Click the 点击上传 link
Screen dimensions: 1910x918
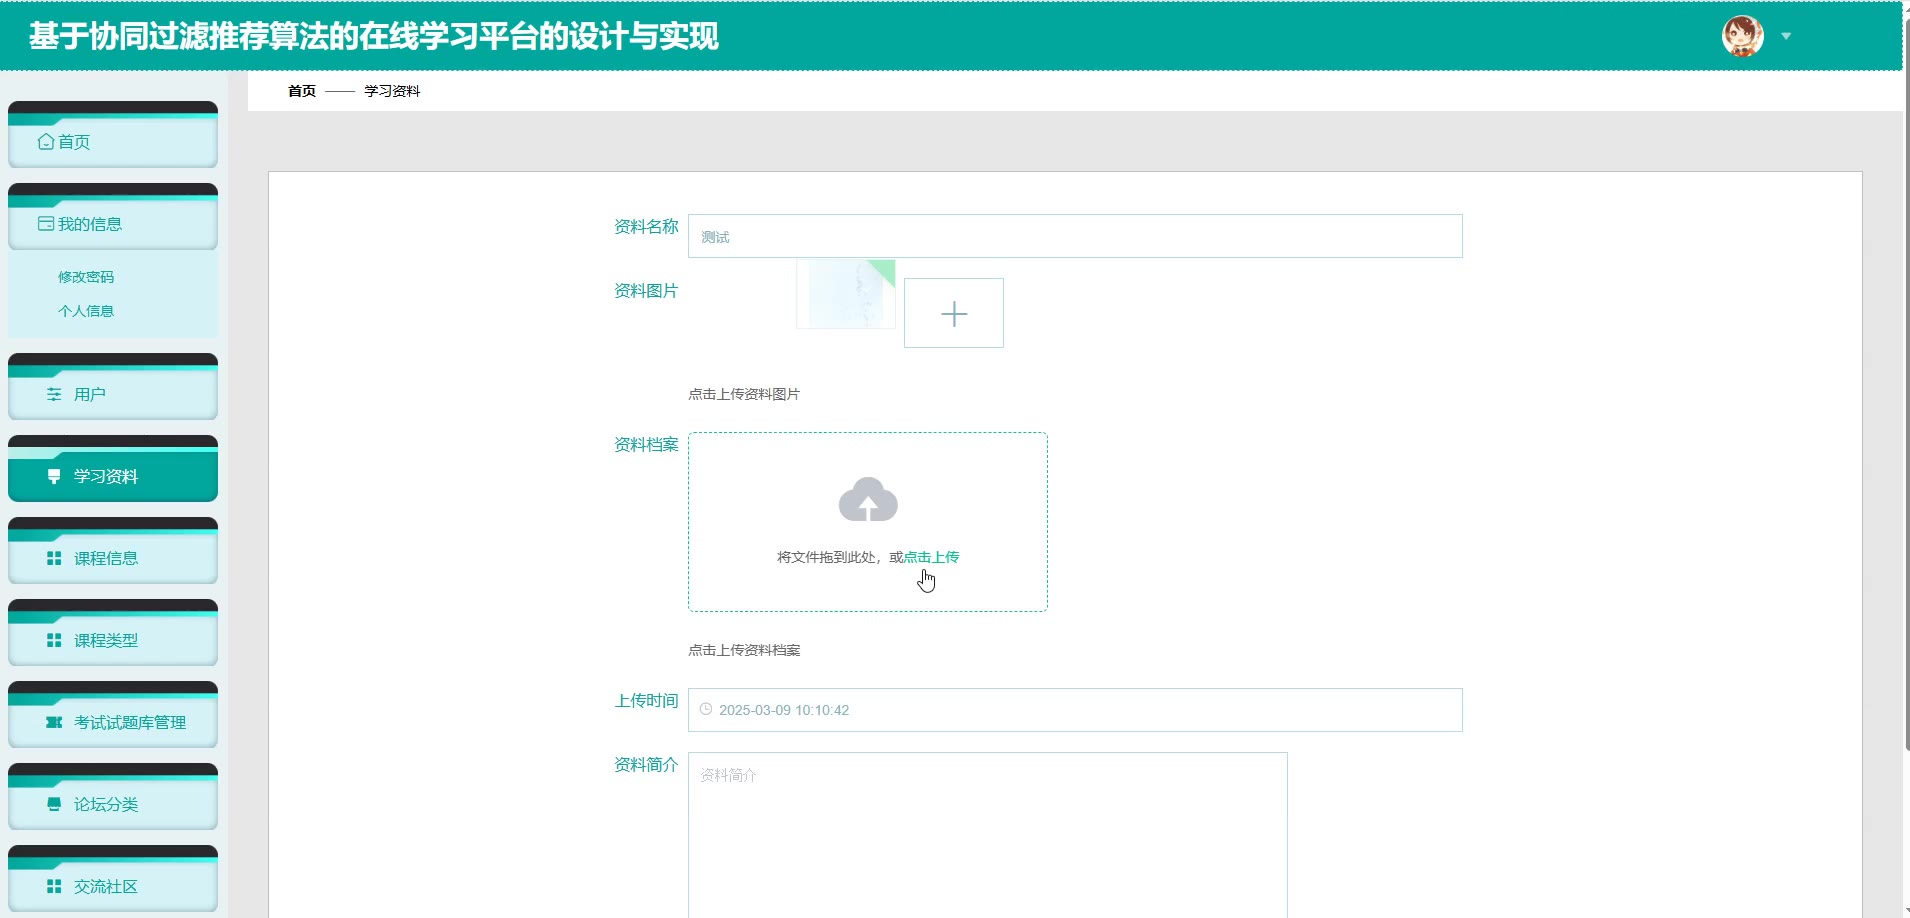[x=931, y=557]
